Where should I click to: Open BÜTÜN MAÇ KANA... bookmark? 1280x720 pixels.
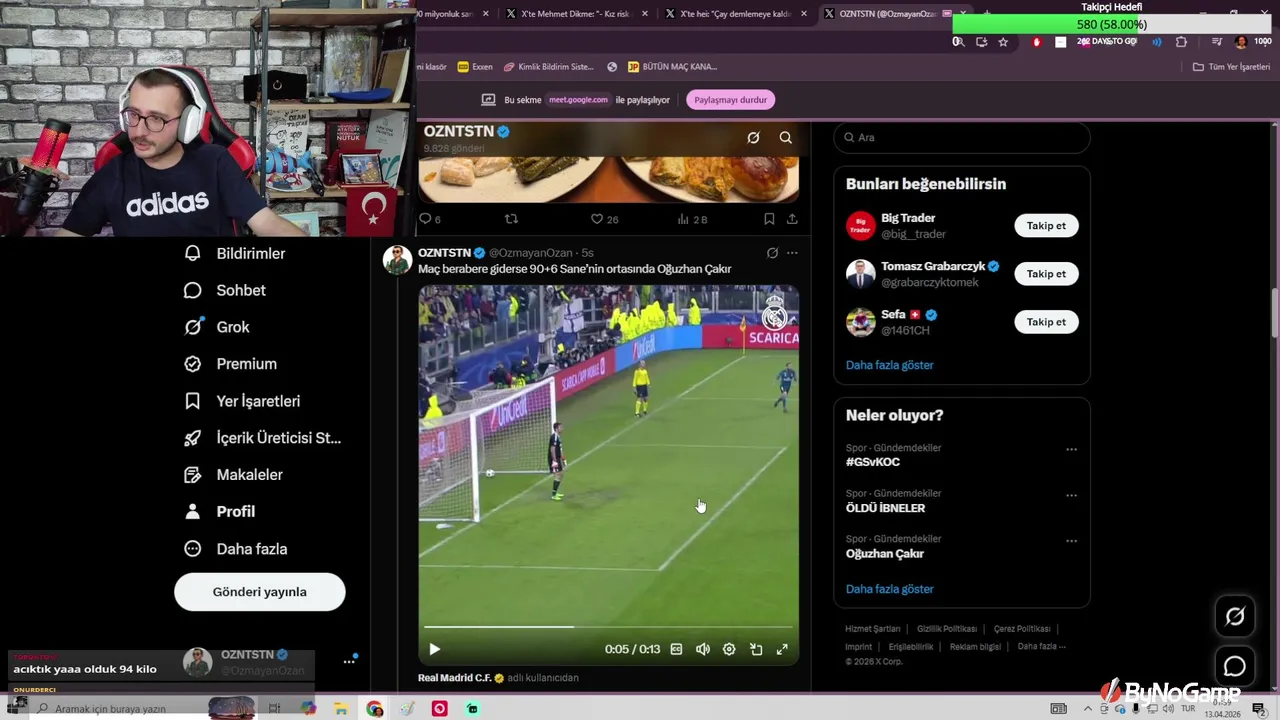pos(672,67)
